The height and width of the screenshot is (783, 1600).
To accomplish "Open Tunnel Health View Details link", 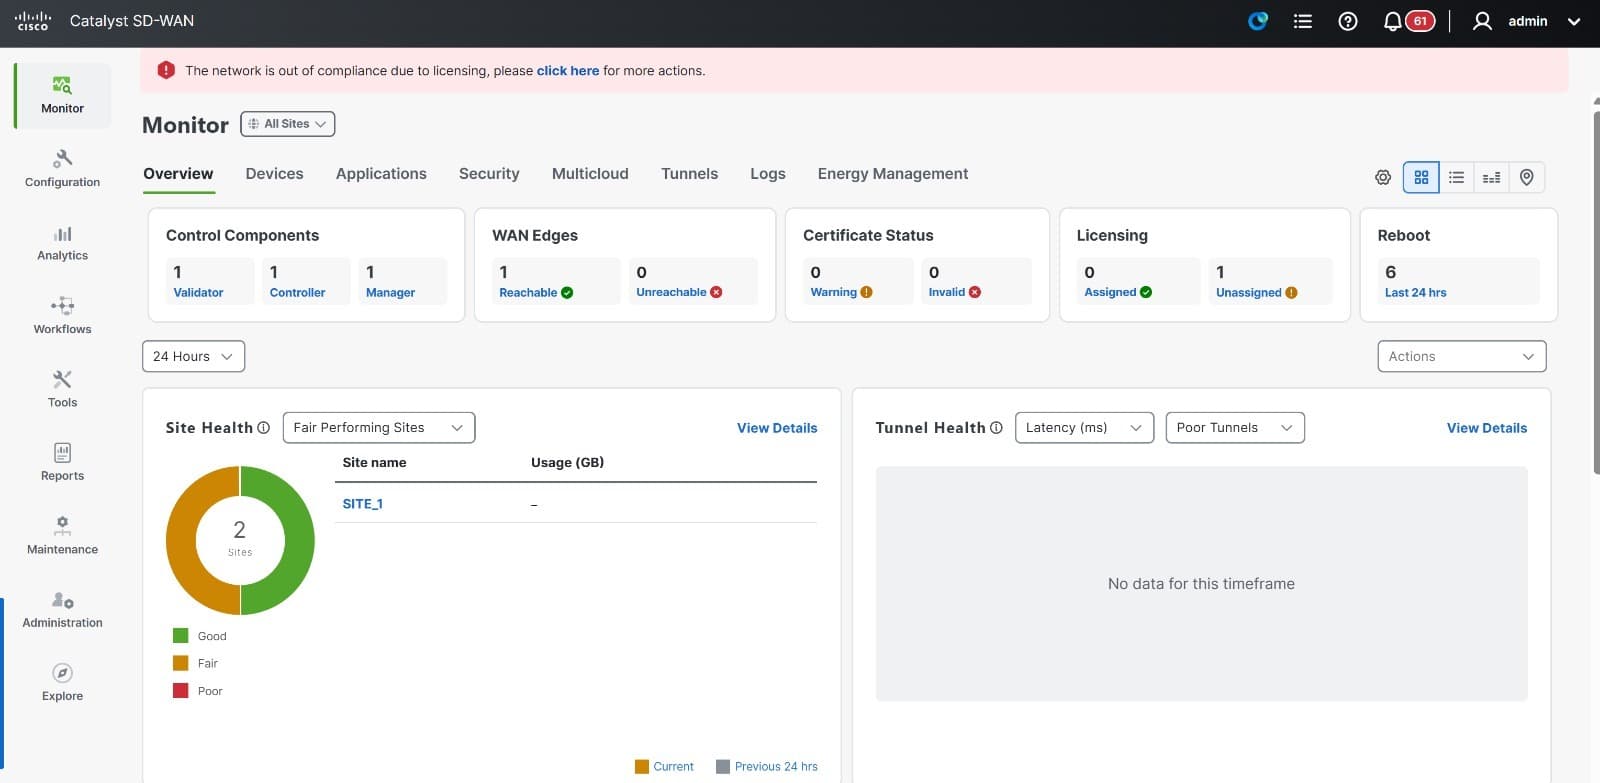I will pos(1487,428).
